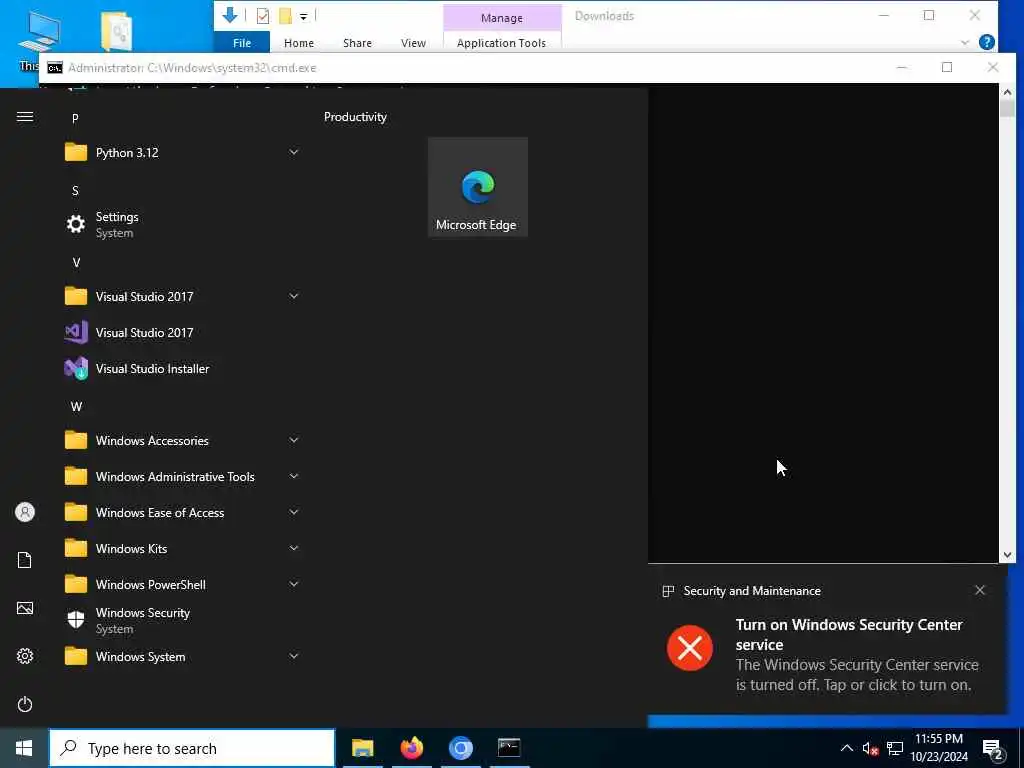Click the Productivity group heading
This screenshot has height=768, width=1024.
point(355,117)
